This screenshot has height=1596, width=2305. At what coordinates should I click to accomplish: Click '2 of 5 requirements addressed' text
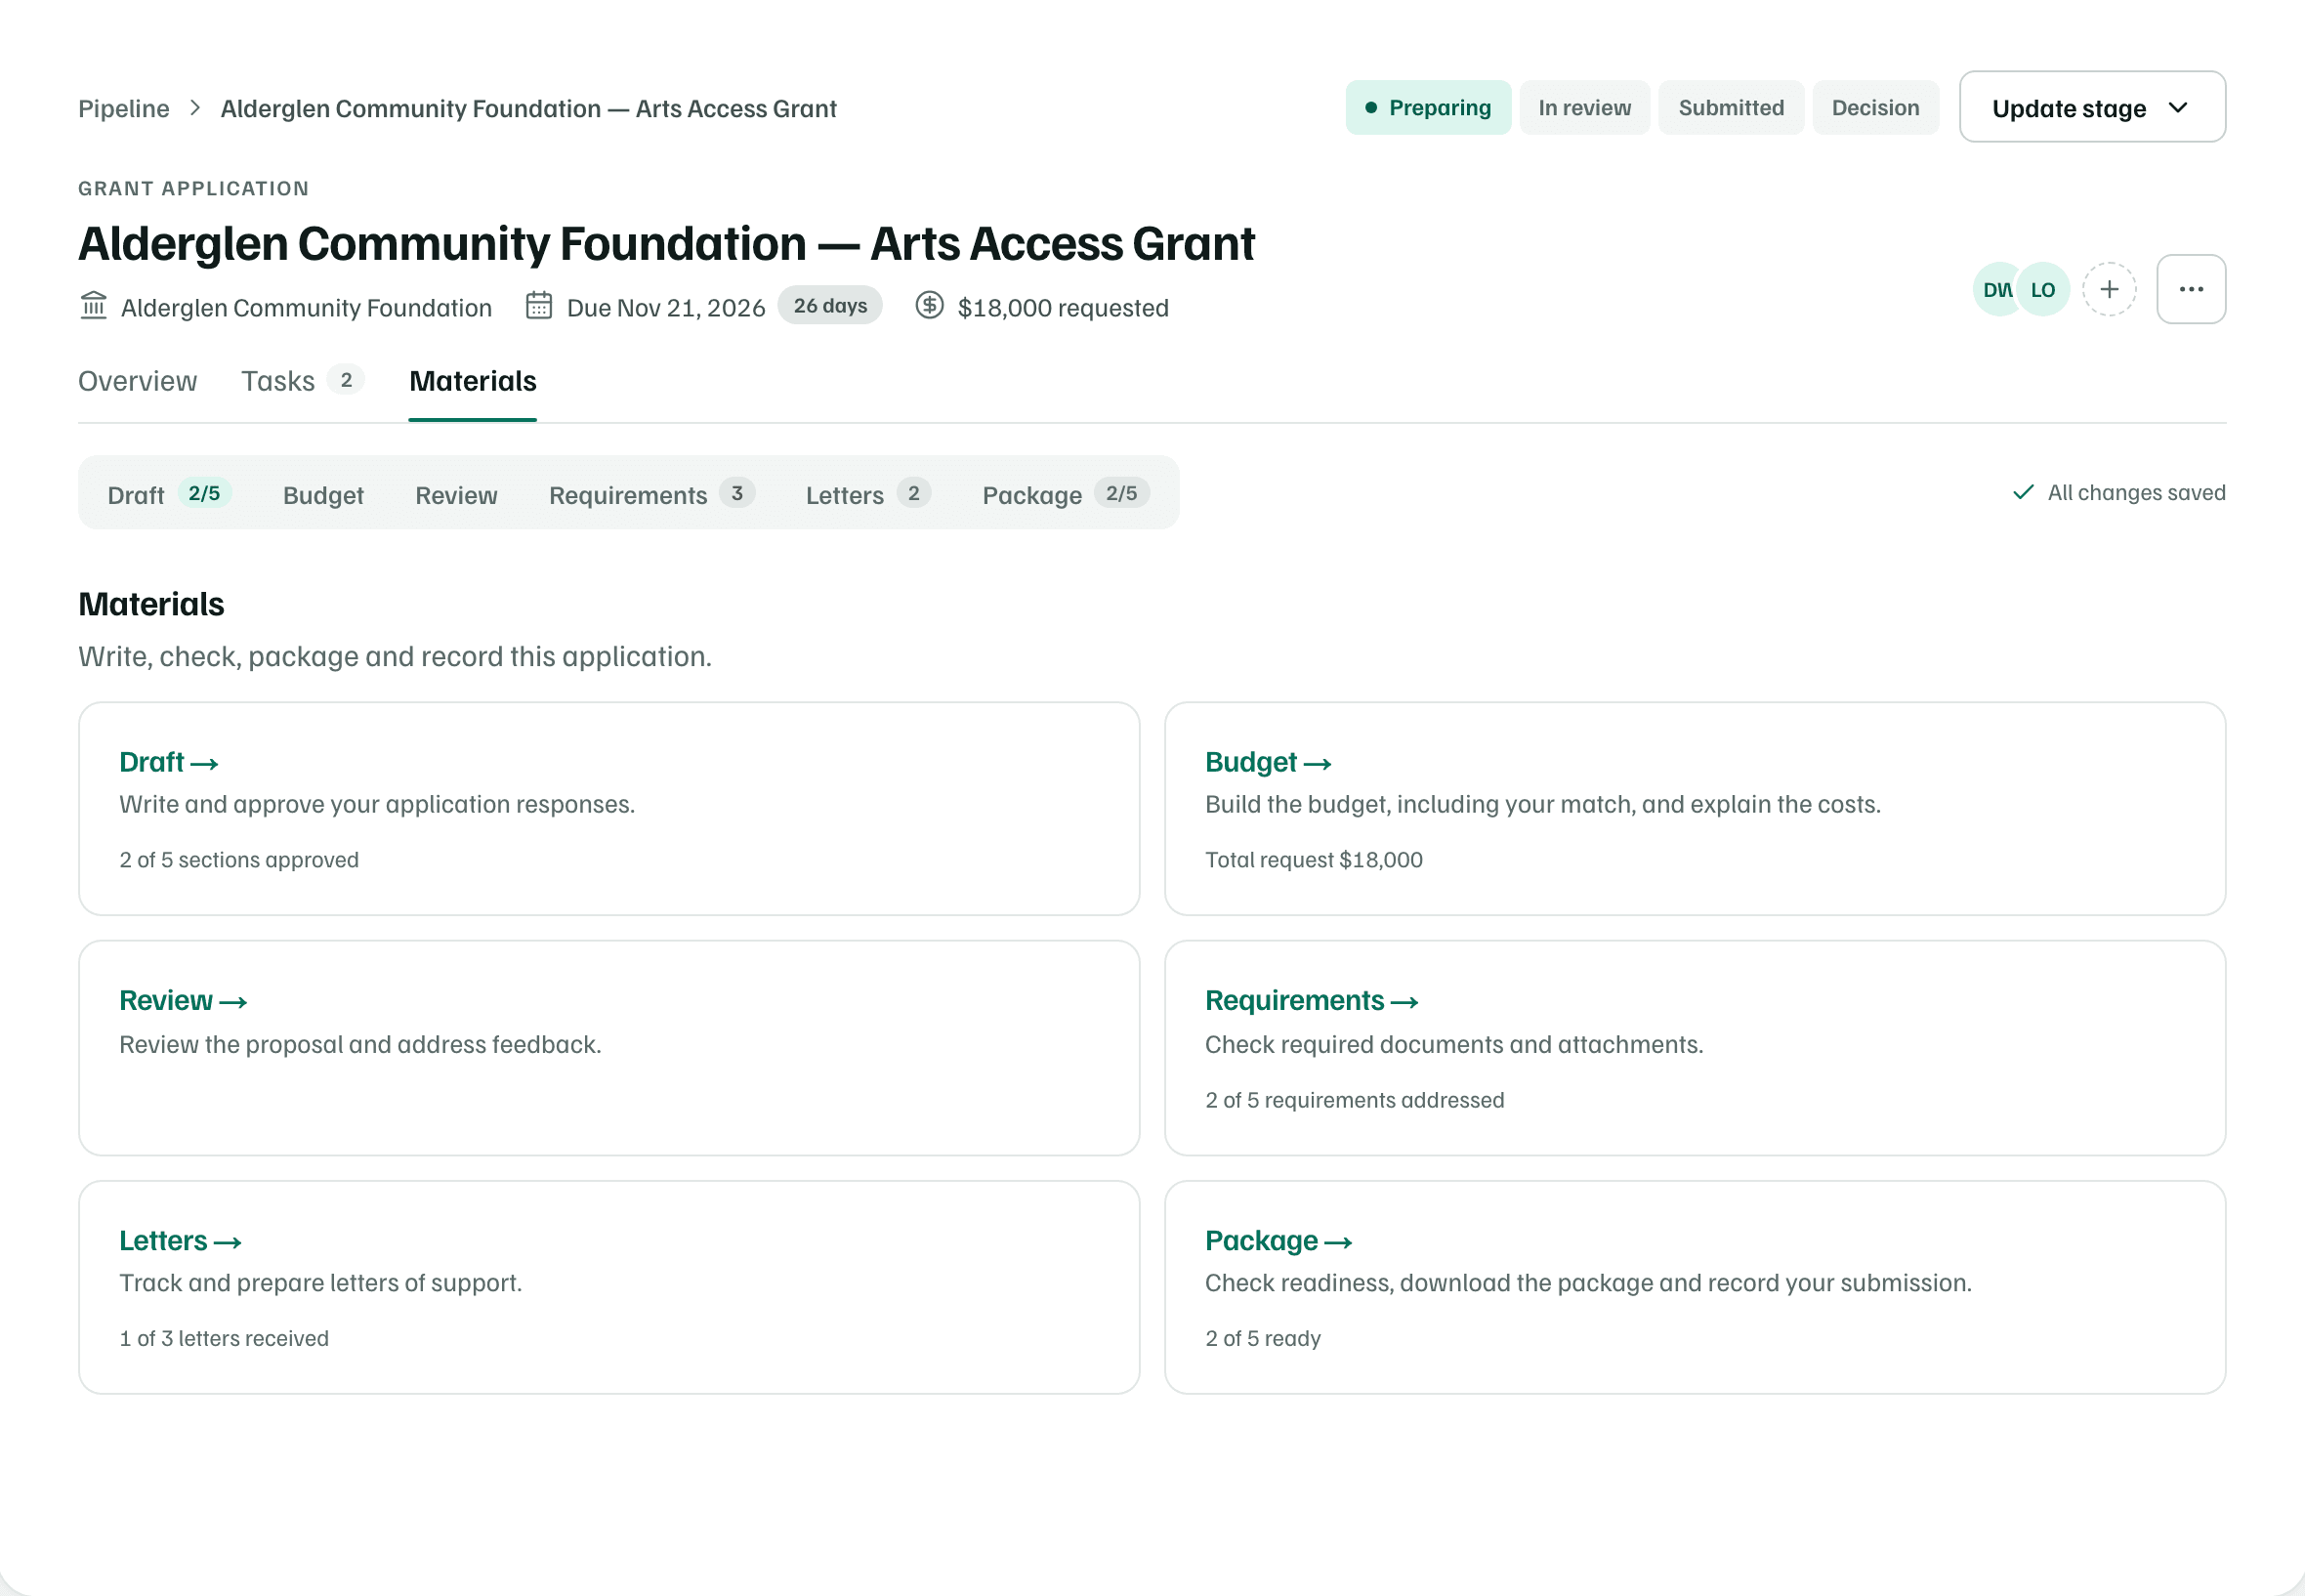[x=1354, y=1100]
